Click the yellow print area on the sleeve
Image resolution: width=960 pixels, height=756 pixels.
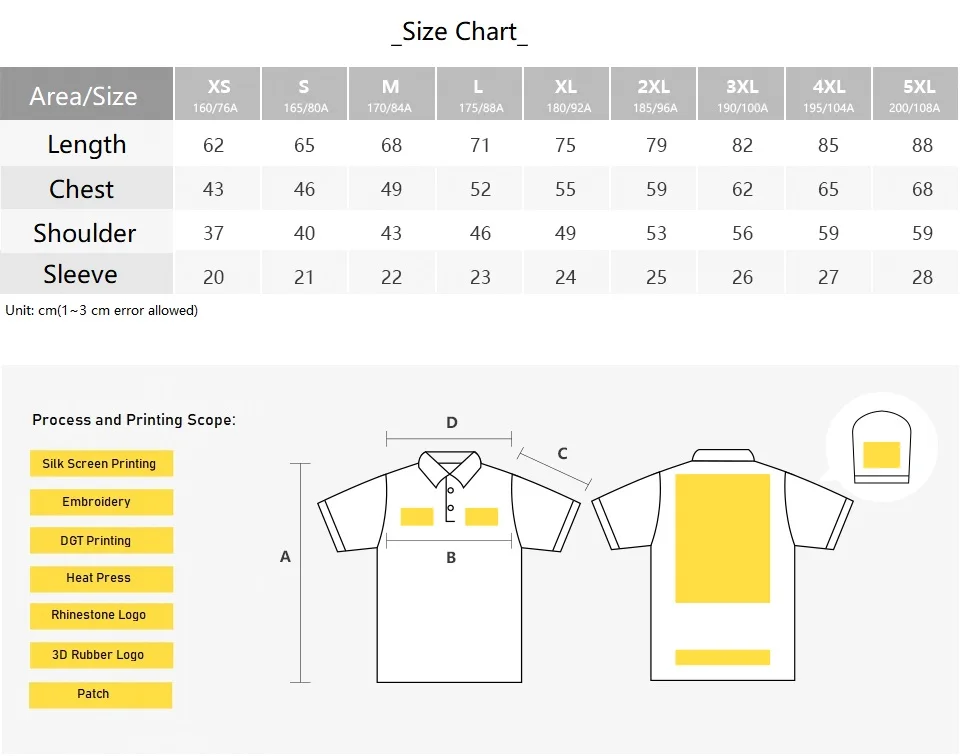[881, 455]
